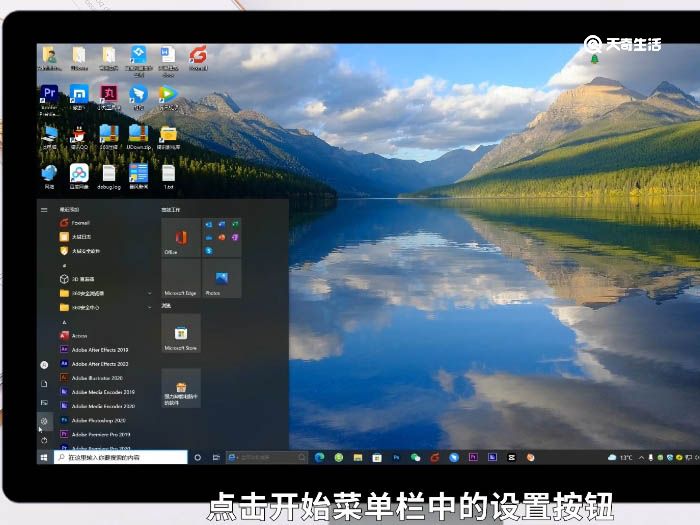Click the Windows Start button
The height and width of the screenshot is (525, 700).
tap(44, 457)
